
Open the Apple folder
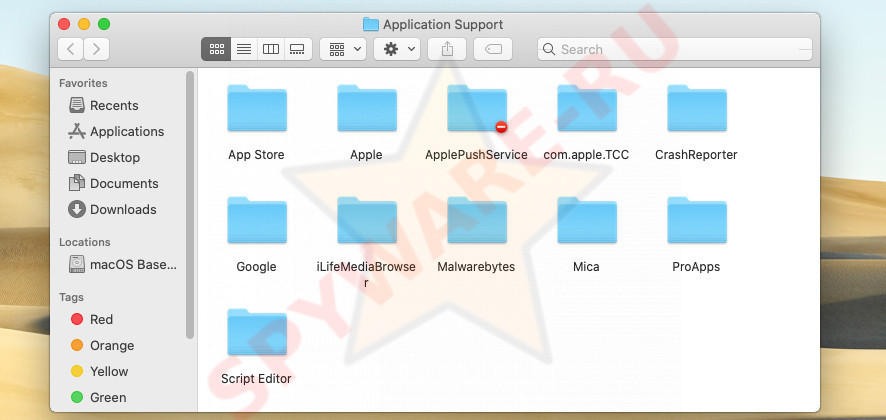click(x=367, y=109)
